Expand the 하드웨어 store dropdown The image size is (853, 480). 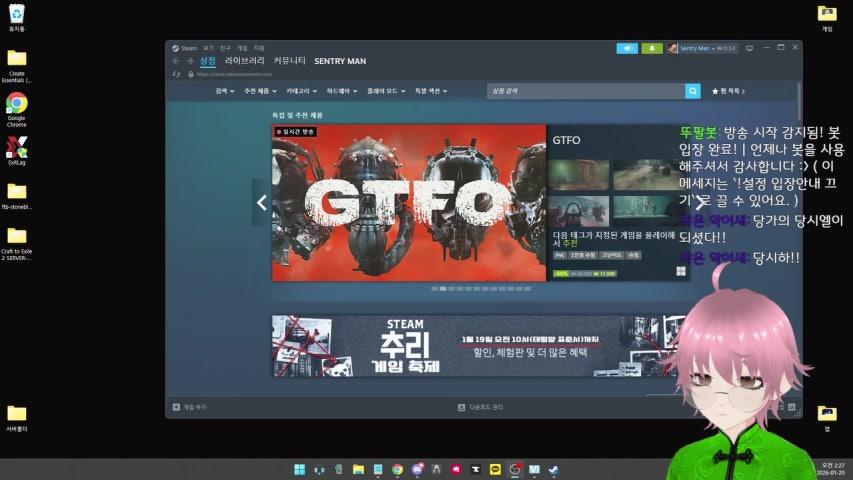coord(342,91)
